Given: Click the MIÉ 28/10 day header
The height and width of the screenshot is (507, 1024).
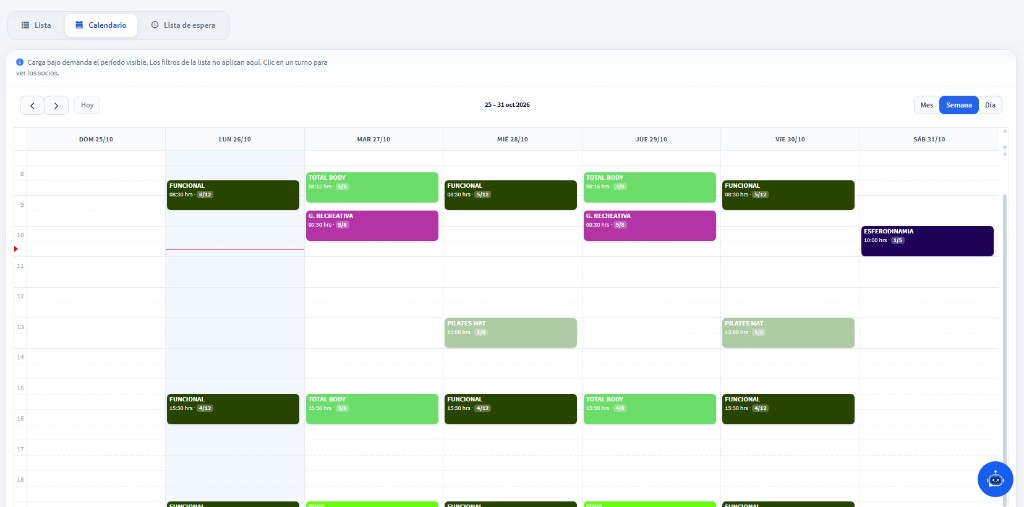Looking at the screenshot, I should tap(513, 139).
